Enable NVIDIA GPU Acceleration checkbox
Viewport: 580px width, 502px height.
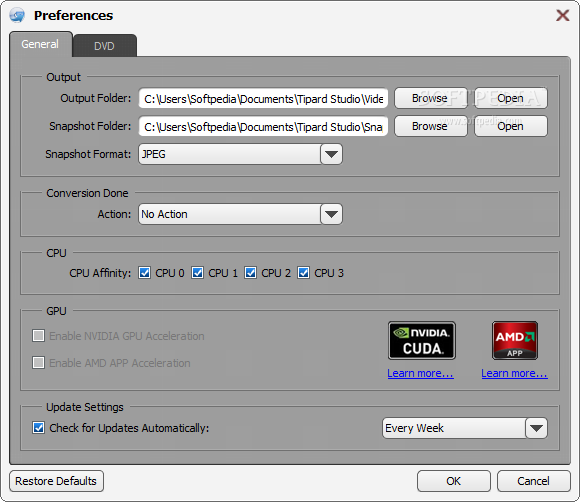click(38, 336)
